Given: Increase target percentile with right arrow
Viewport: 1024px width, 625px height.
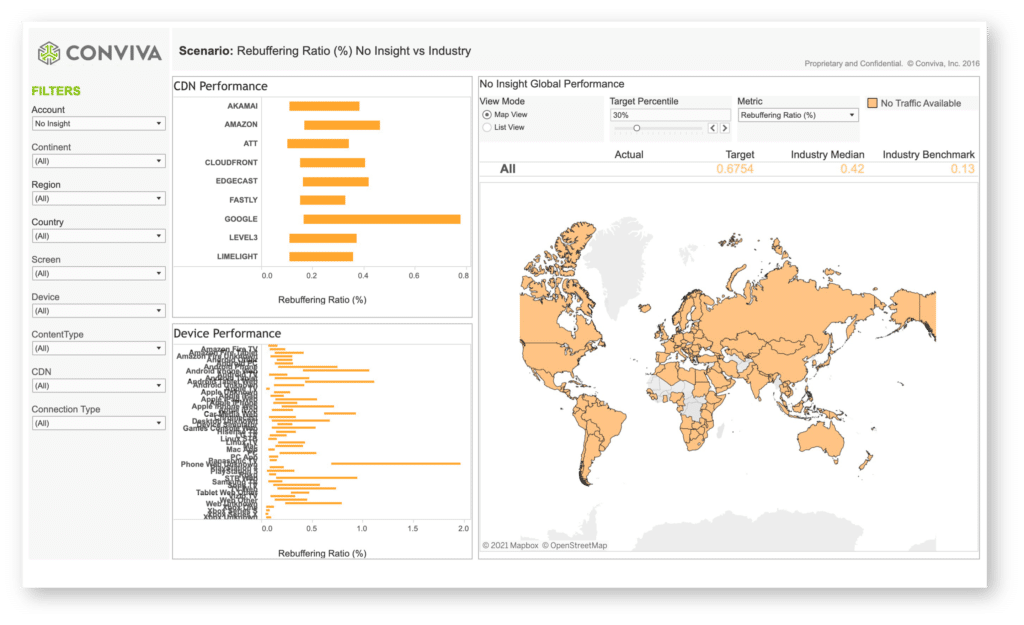Looking at the screenshot, I should (725, 128).
